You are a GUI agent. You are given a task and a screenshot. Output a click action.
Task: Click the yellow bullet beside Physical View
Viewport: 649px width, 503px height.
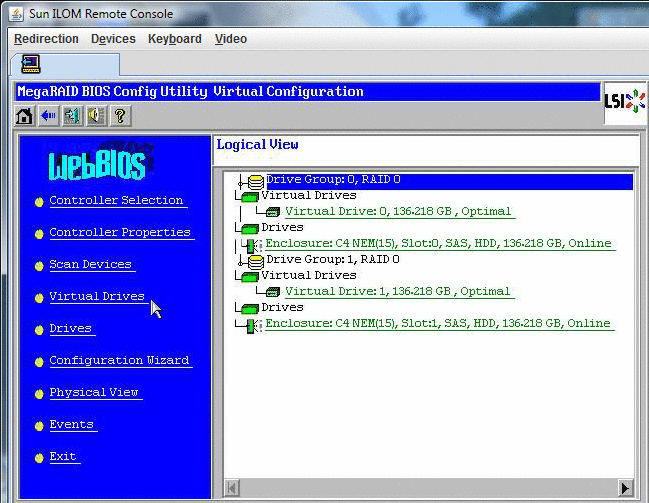(39, 394)
